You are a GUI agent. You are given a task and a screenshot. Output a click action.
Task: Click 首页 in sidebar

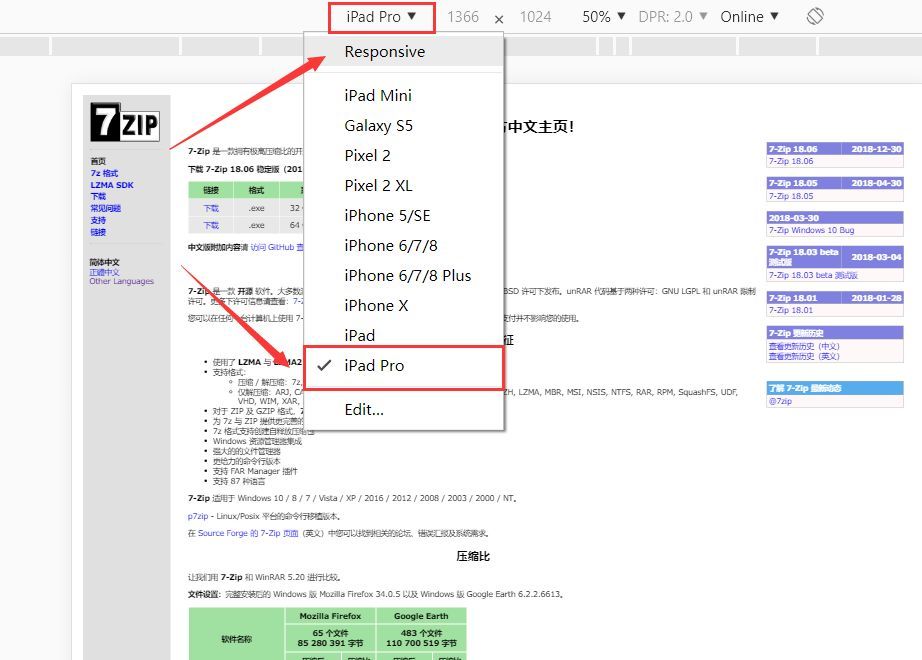98,161
